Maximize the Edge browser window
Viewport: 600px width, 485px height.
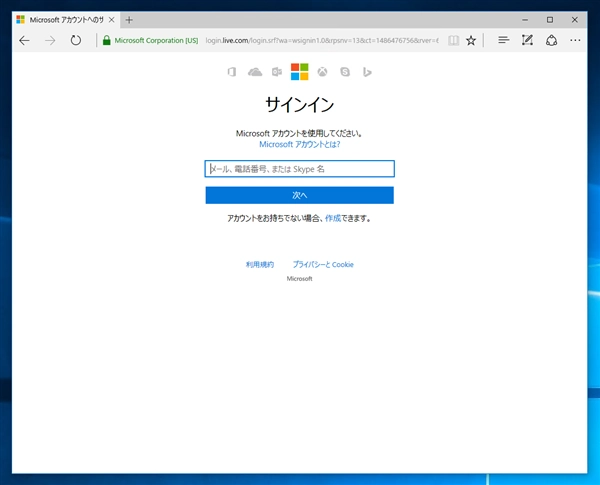[x=550, y=20]
